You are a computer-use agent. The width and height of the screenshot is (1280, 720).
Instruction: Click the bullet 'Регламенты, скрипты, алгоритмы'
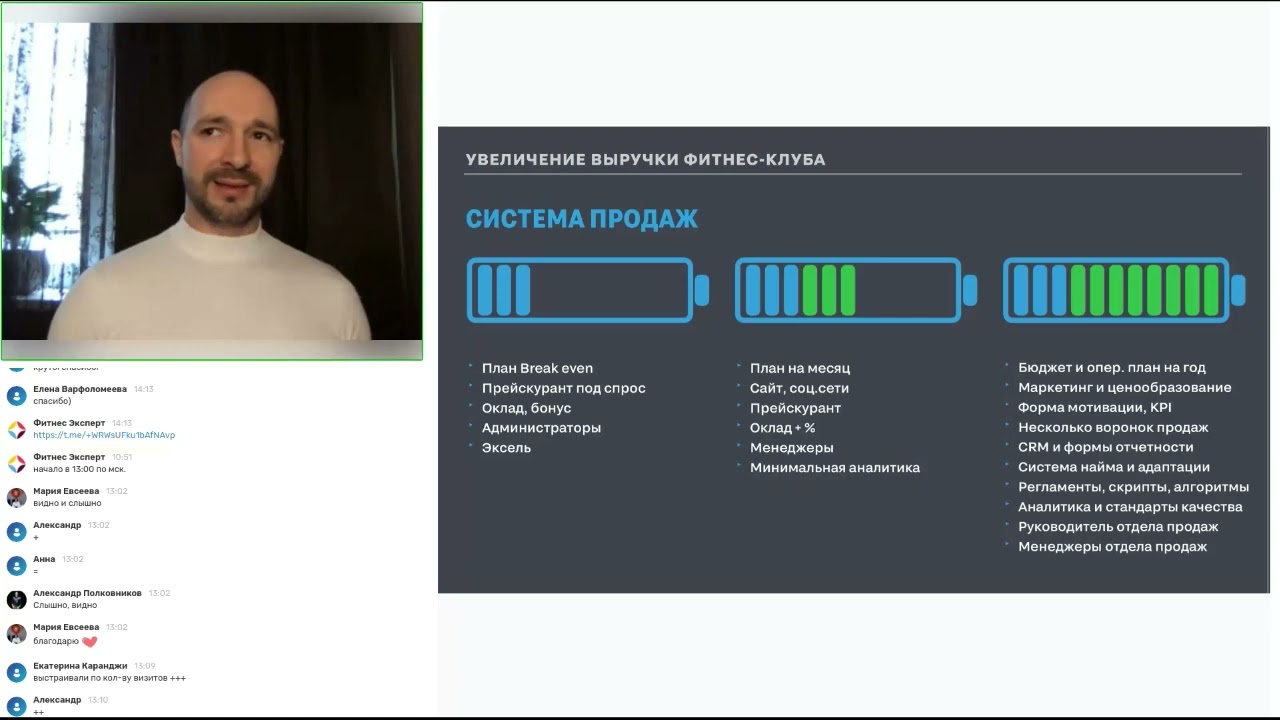[x=1134, y=487]
